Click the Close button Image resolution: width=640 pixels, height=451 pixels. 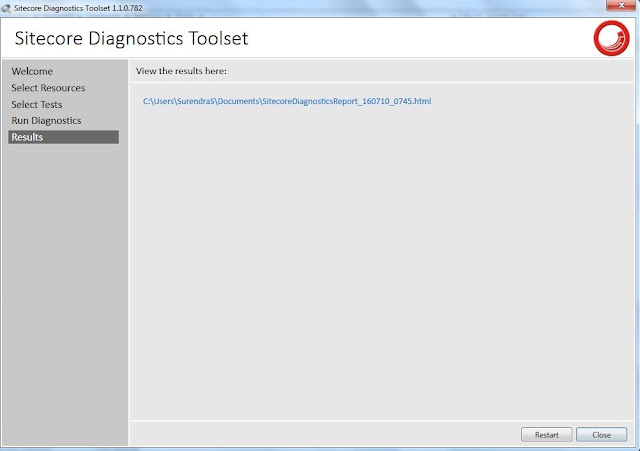(602, 435)
